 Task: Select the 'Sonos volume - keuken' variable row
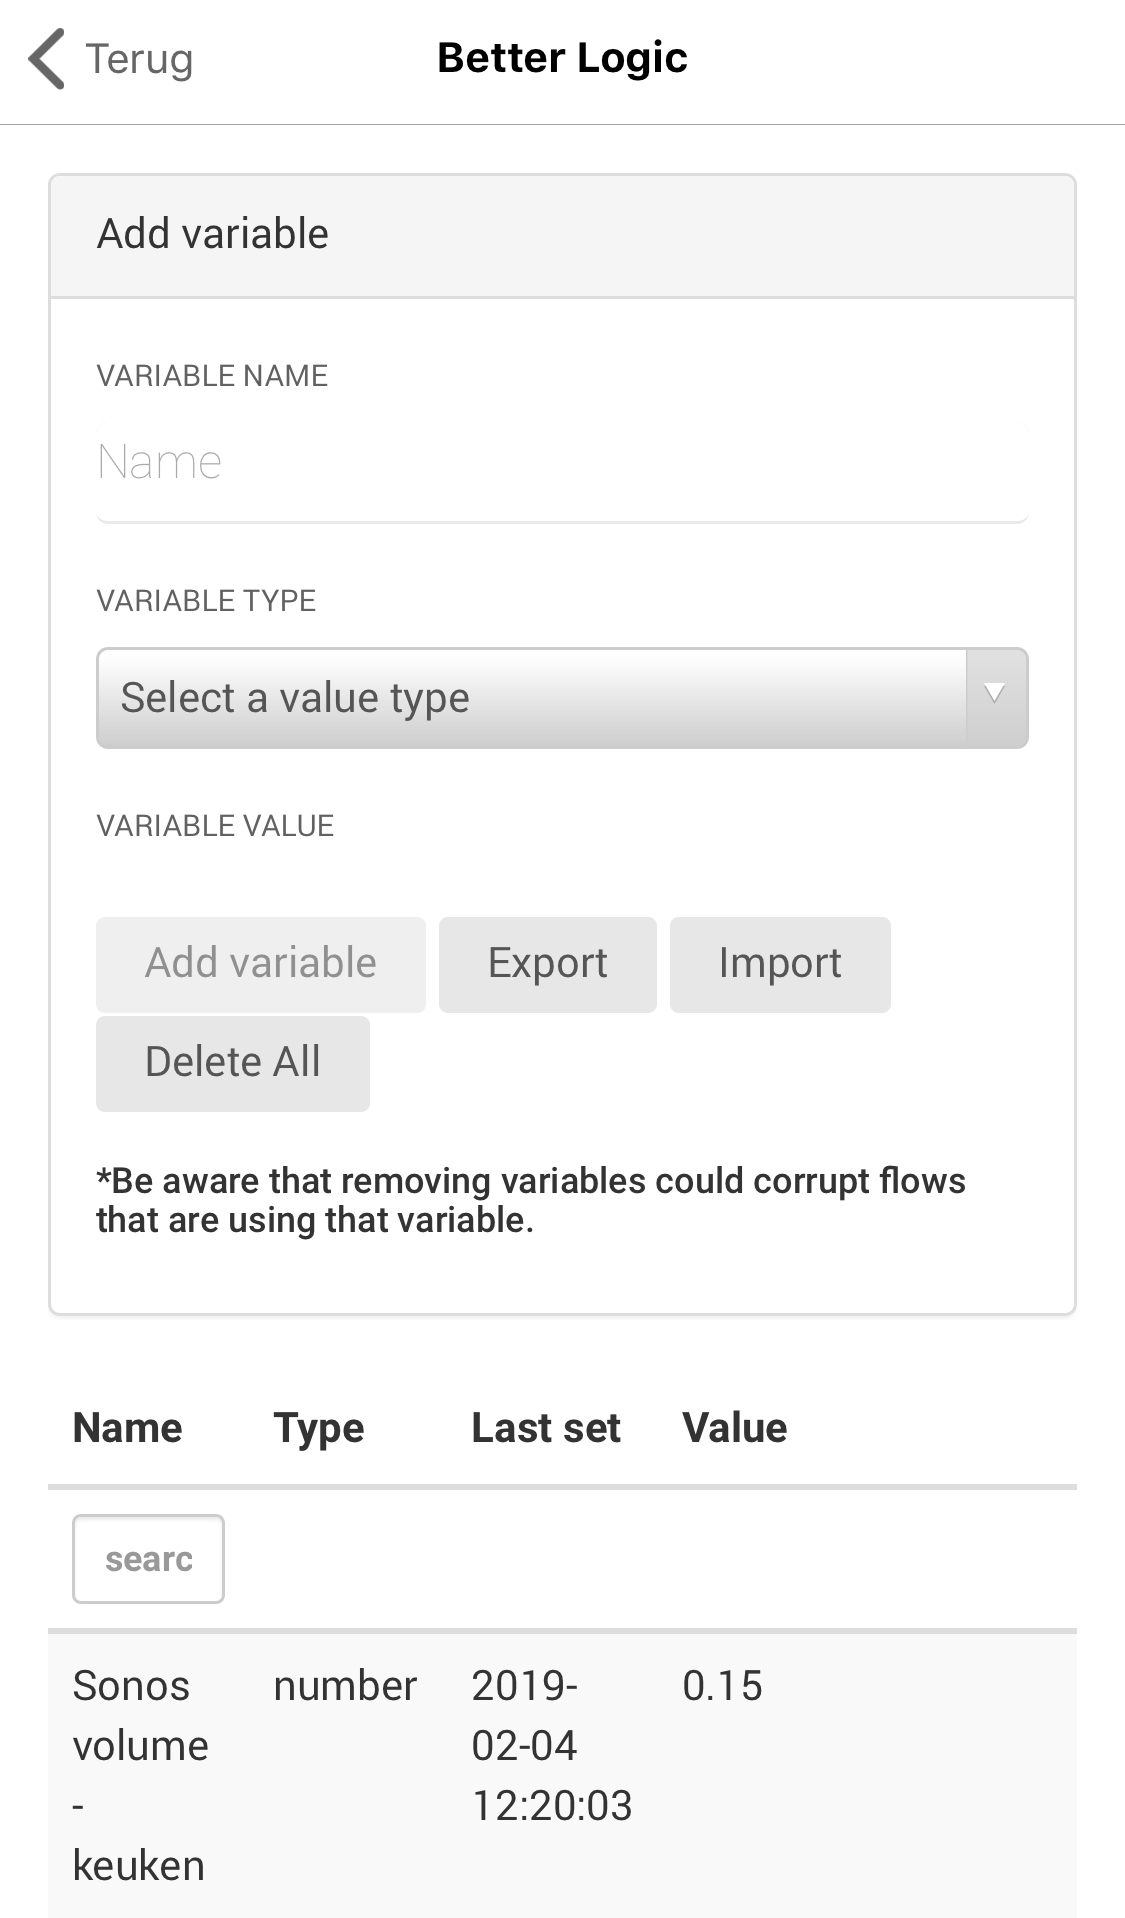tap(140, 1775)
